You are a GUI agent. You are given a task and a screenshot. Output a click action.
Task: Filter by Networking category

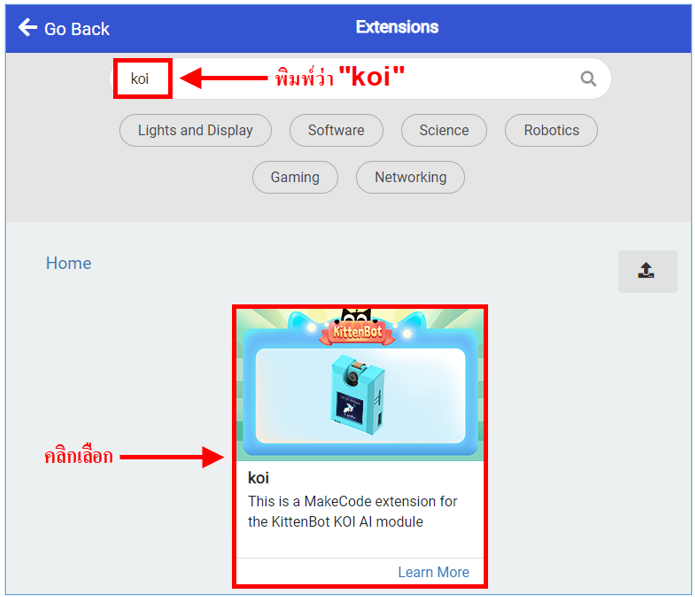click(410, 177)
